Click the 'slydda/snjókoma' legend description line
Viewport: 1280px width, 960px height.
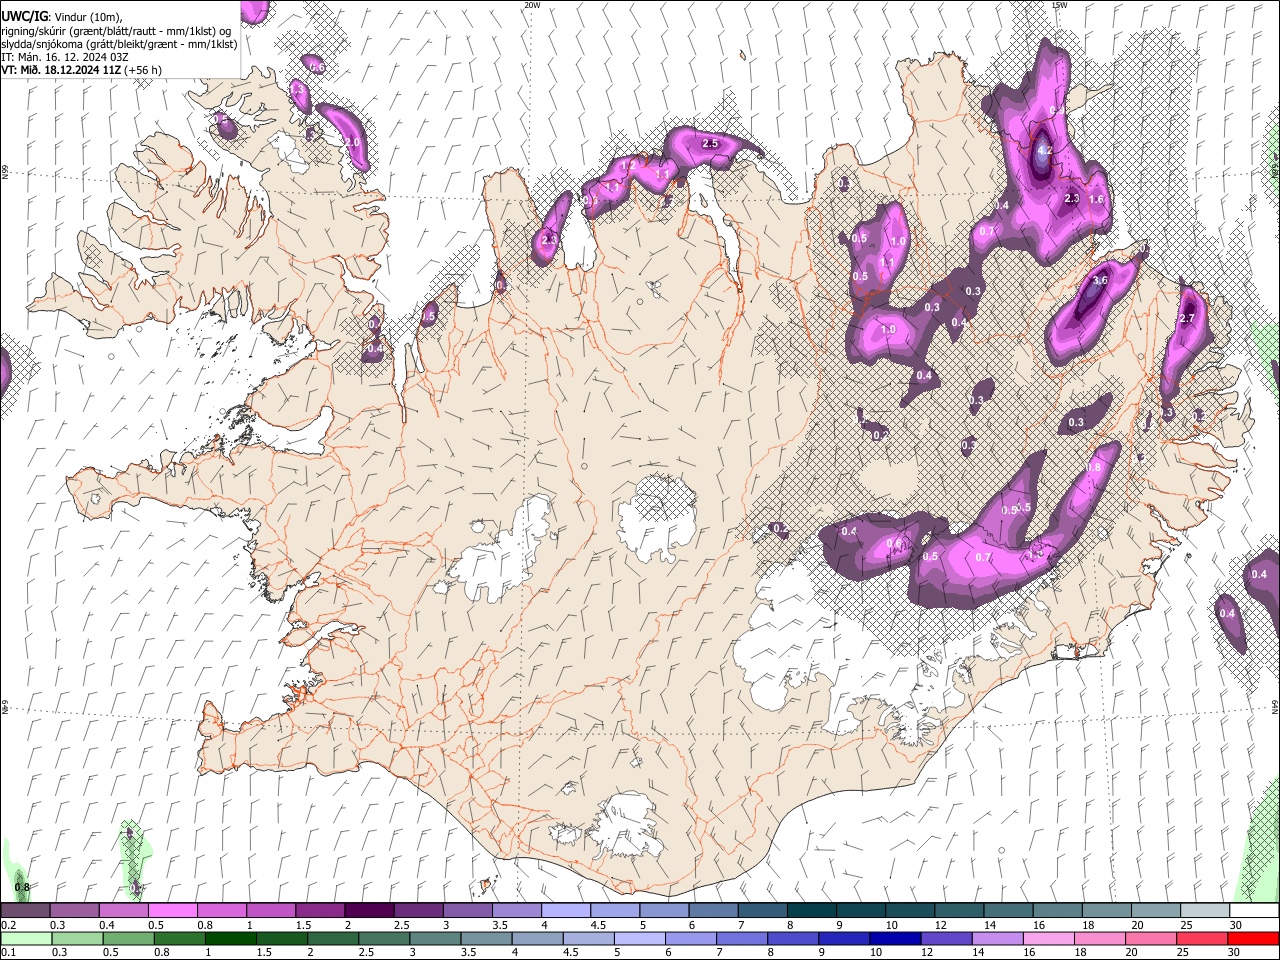coord(119,44)
